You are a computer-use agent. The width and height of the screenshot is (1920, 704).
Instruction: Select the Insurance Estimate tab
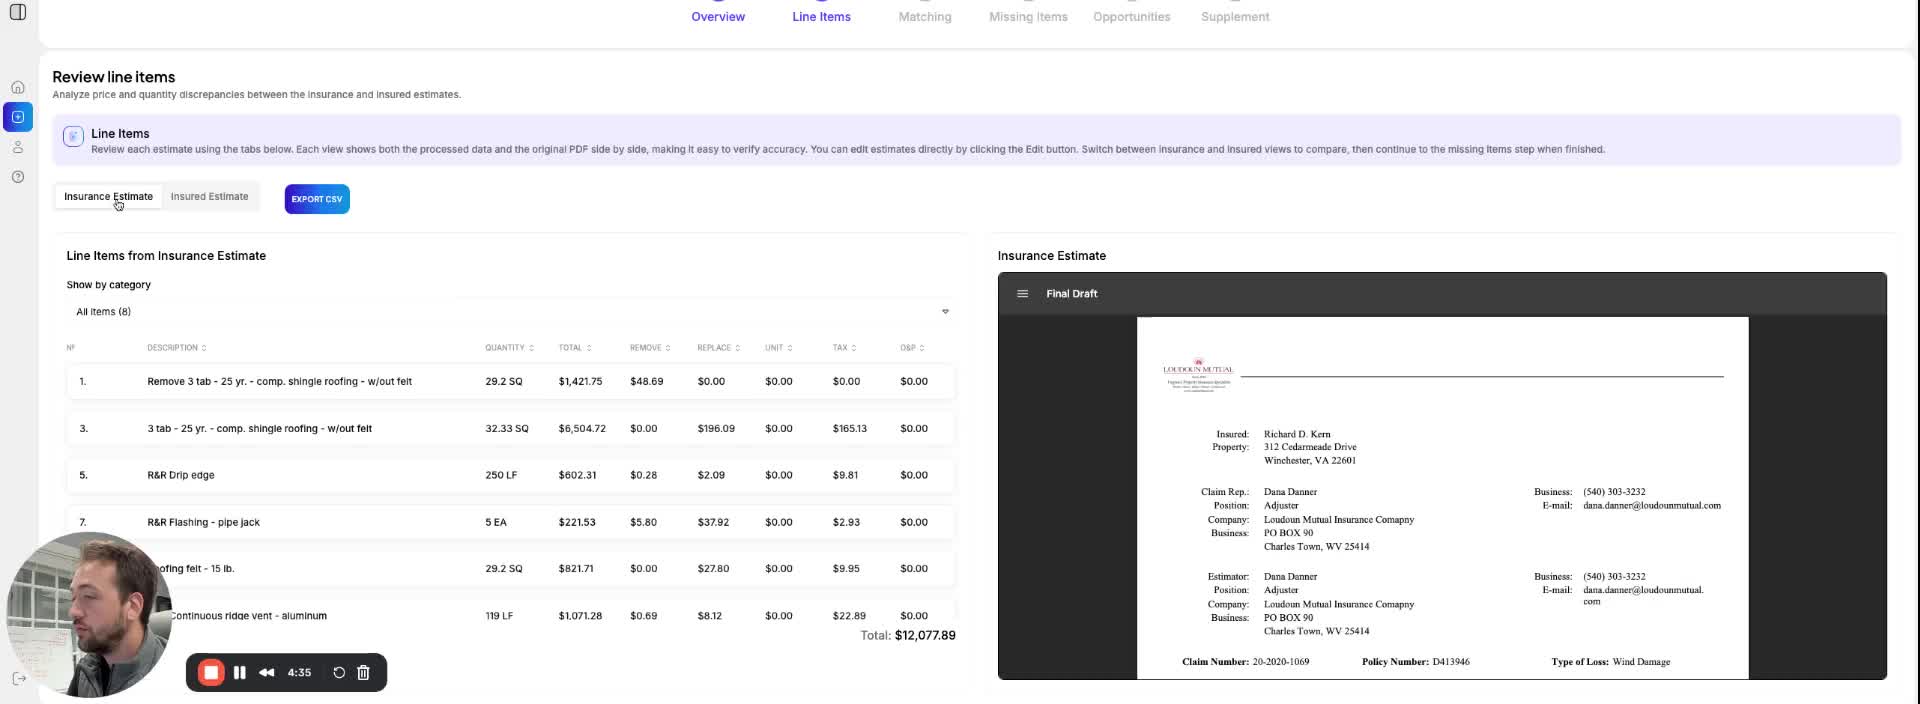coord(108,197)
